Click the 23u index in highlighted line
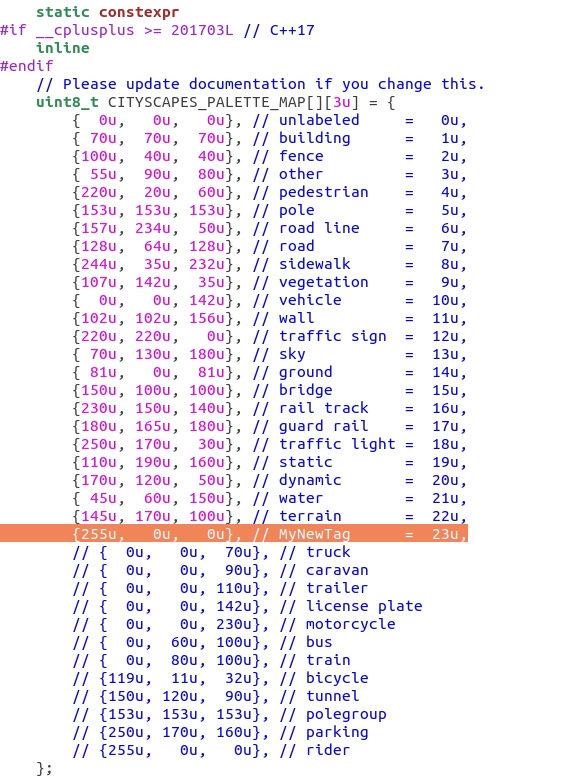 [445, 534]
